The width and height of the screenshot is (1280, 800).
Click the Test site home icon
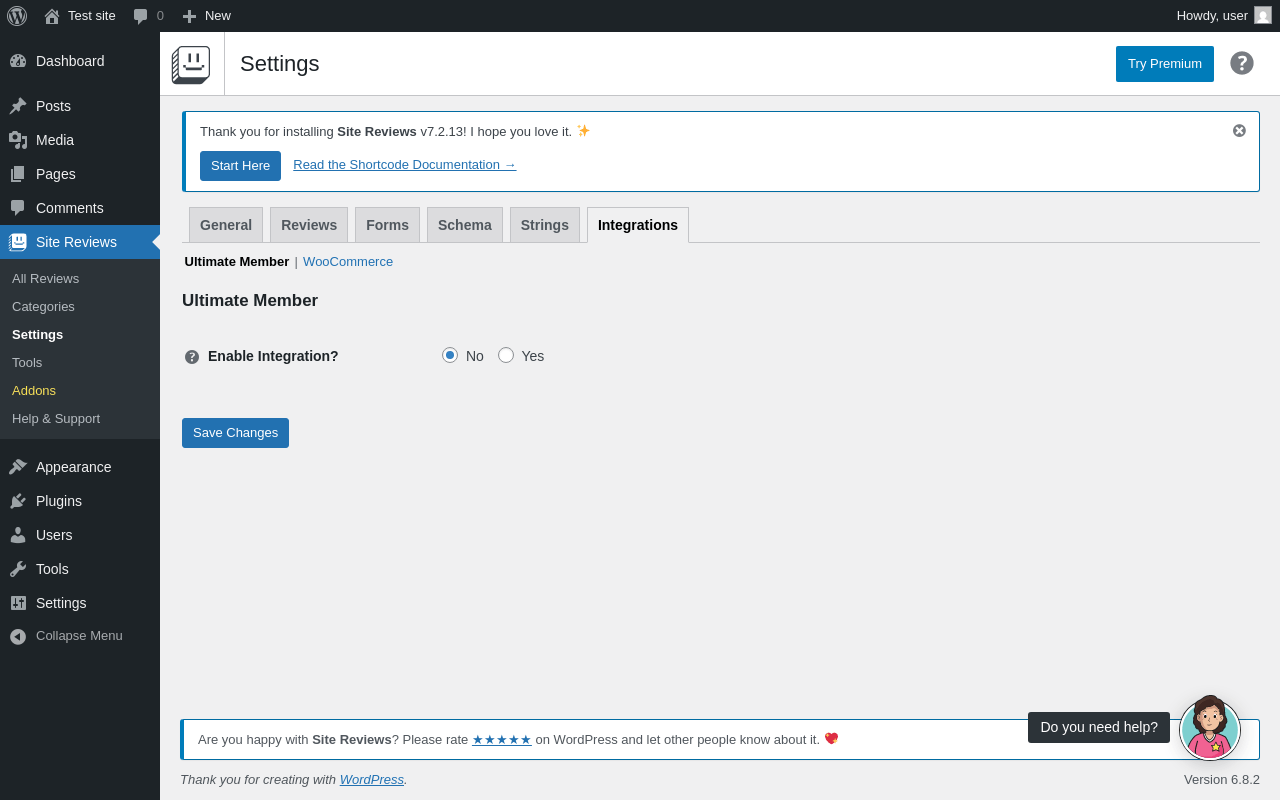pyautogui.click(x=52, y=16)
